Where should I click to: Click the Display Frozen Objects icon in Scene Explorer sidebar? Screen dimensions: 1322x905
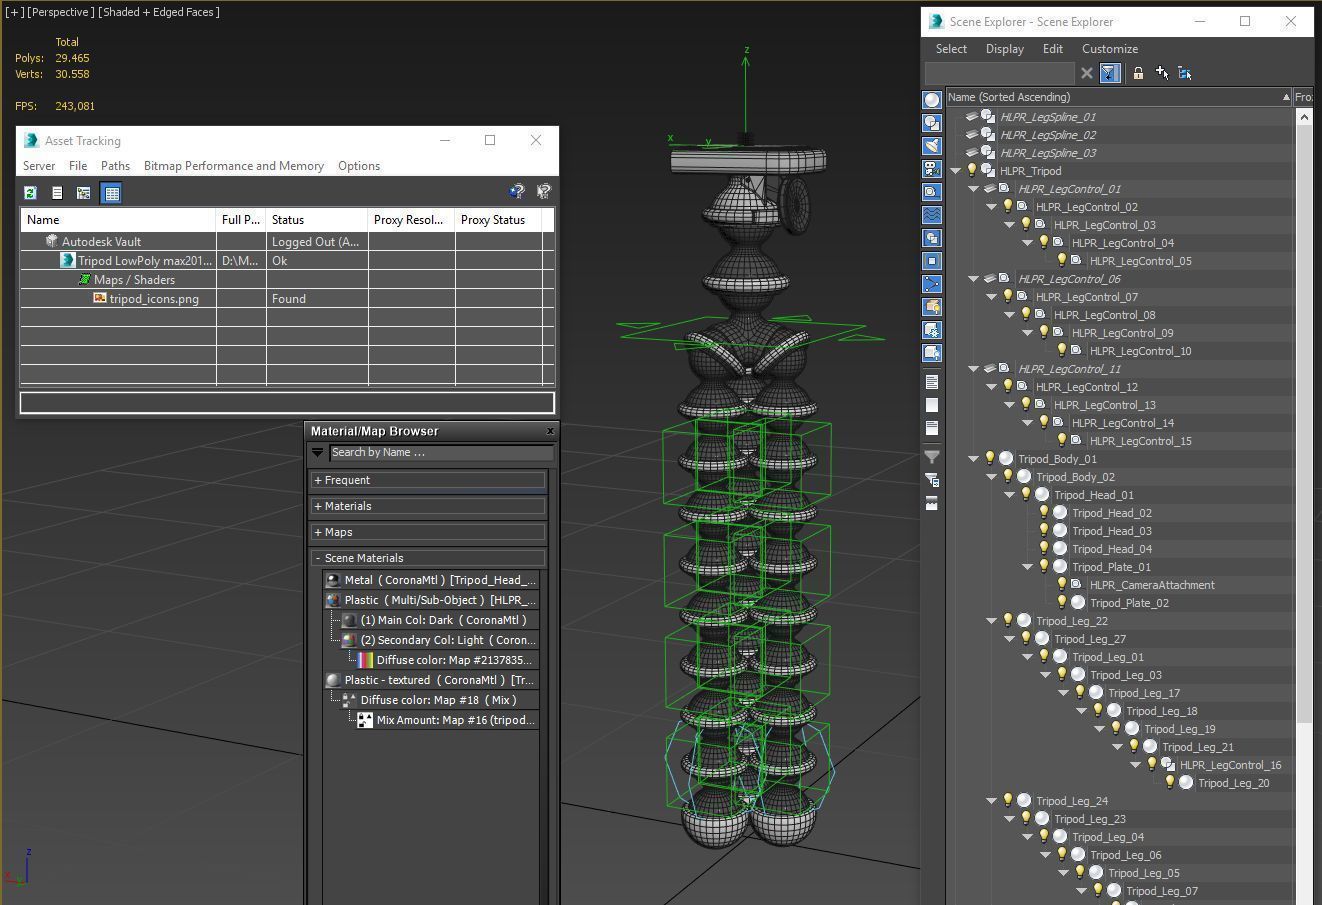pos(932,330)
